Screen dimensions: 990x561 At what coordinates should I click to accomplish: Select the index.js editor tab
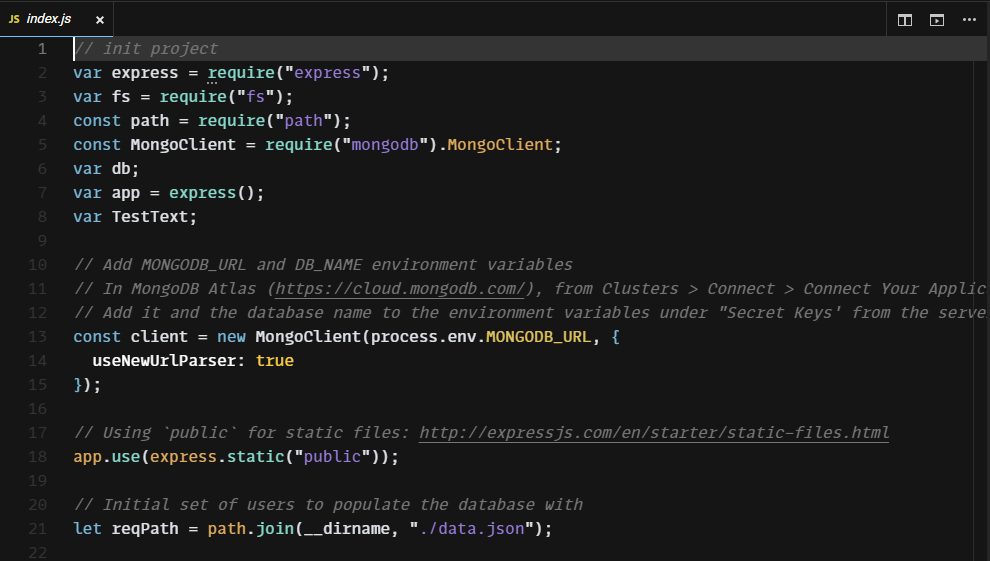point(57,19)
